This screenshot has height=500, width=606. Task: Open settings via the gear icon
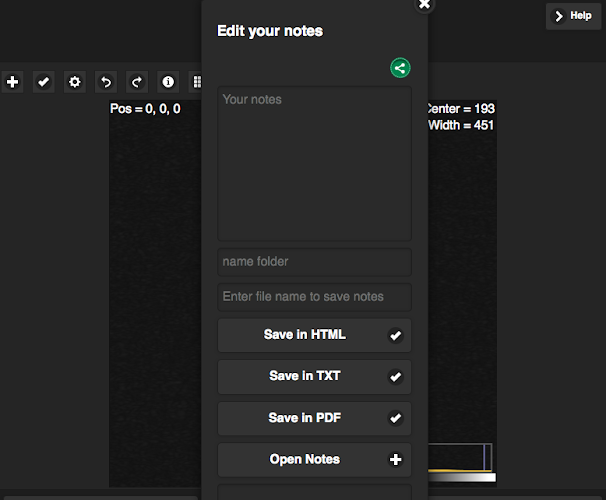click(x=74, y=82)
